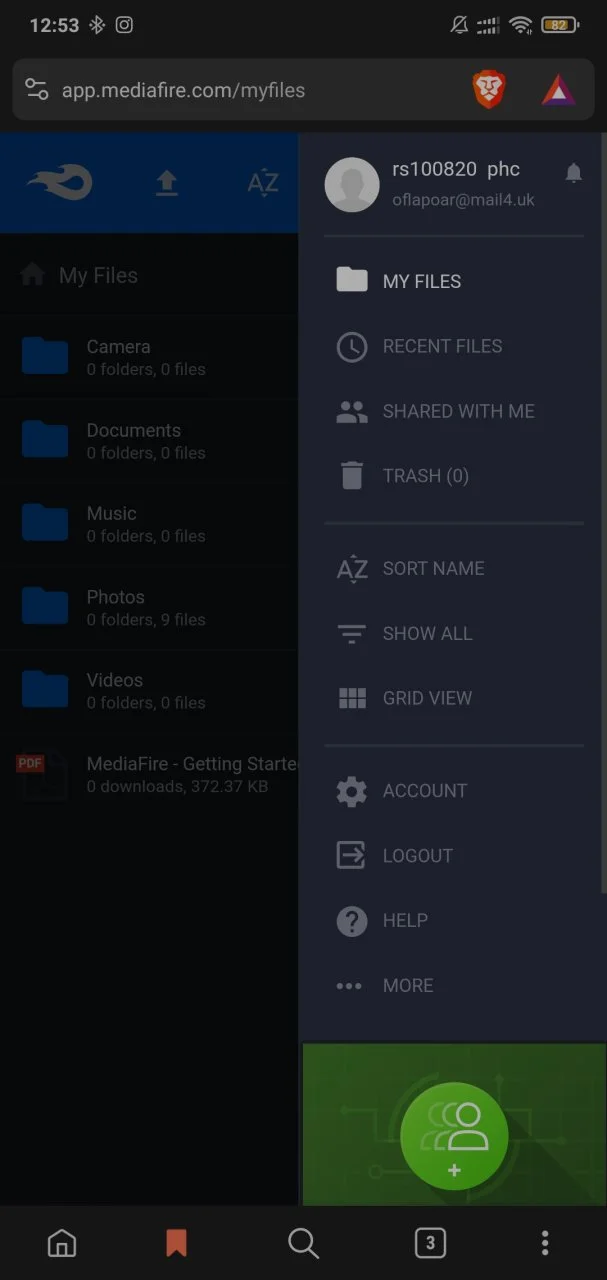Open RECENT FILES menu entry
The width and height of the screenshot is (607, 1280).
point(454,346)
